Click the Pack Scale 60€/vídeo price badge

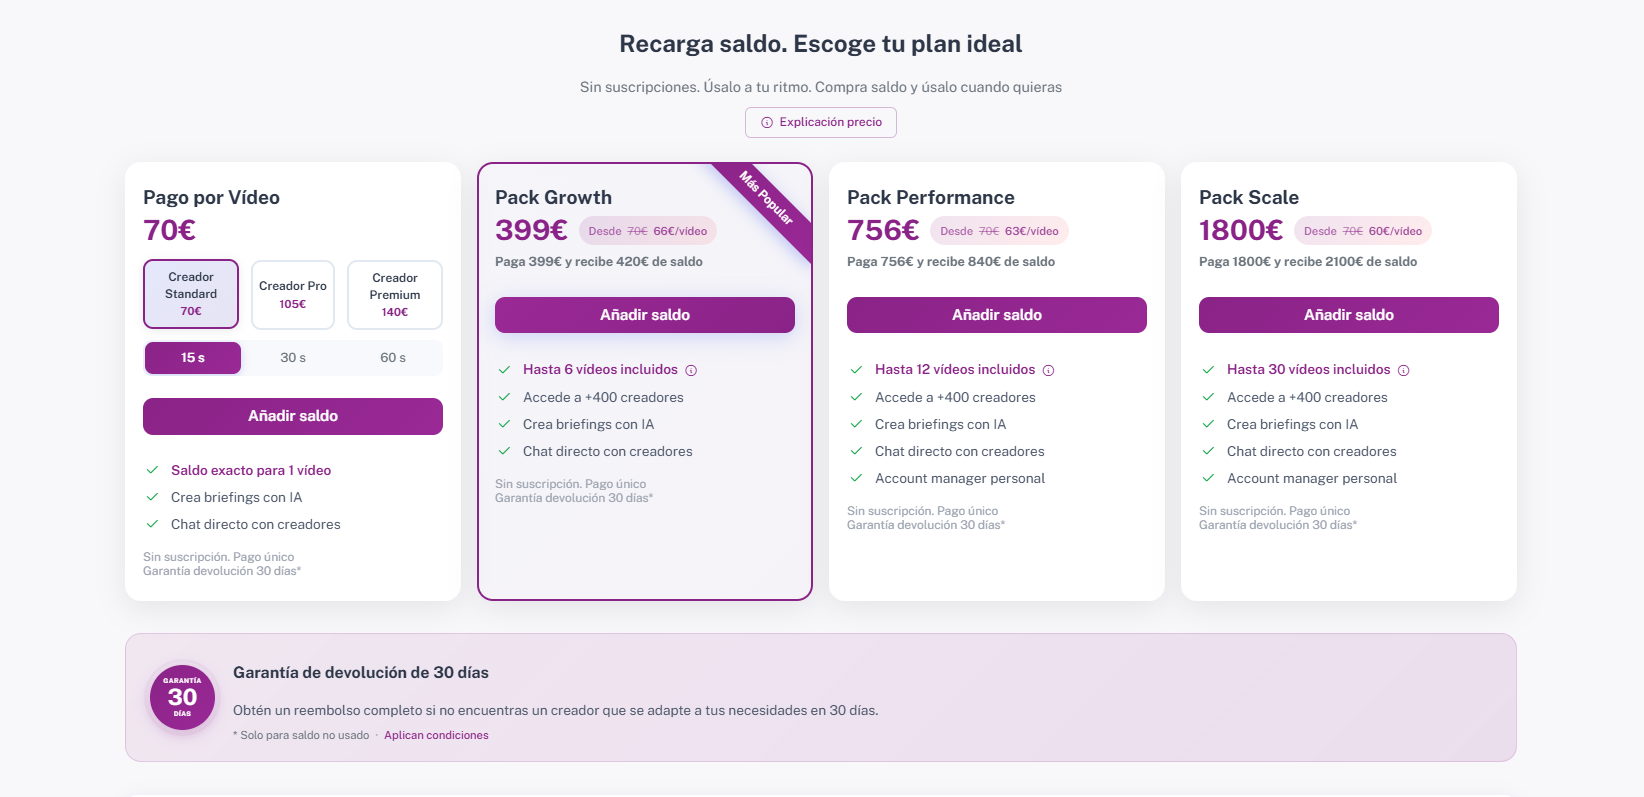click(x=1362, y=231)
